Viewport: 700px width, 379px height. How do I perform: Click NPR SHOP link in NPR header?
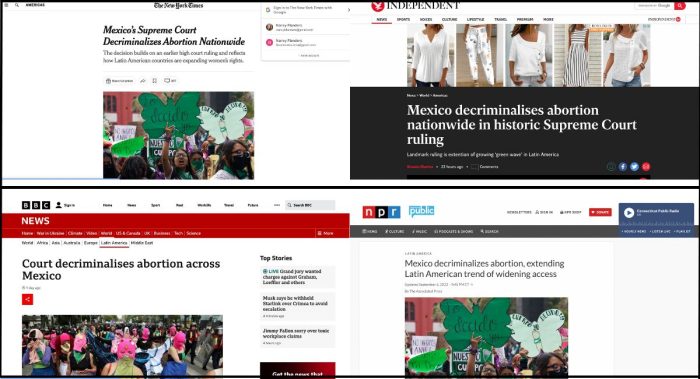[x=571, y=212]
